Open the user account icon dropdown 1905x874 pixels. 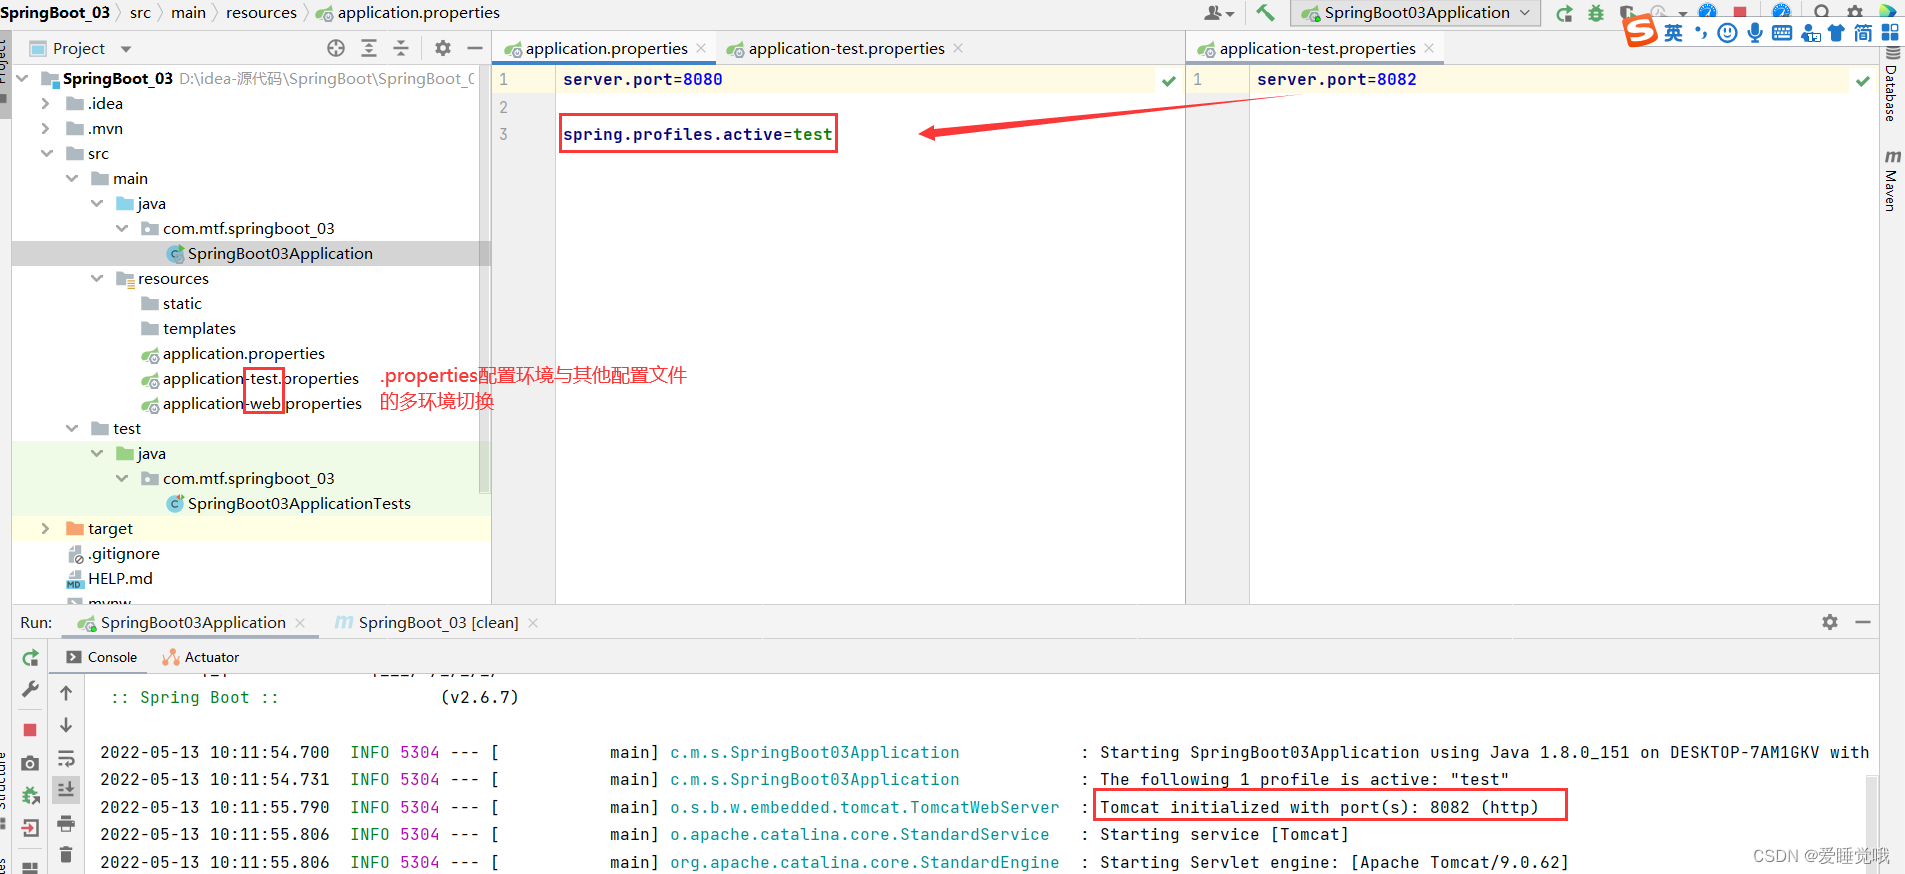tap(1219, 13)
